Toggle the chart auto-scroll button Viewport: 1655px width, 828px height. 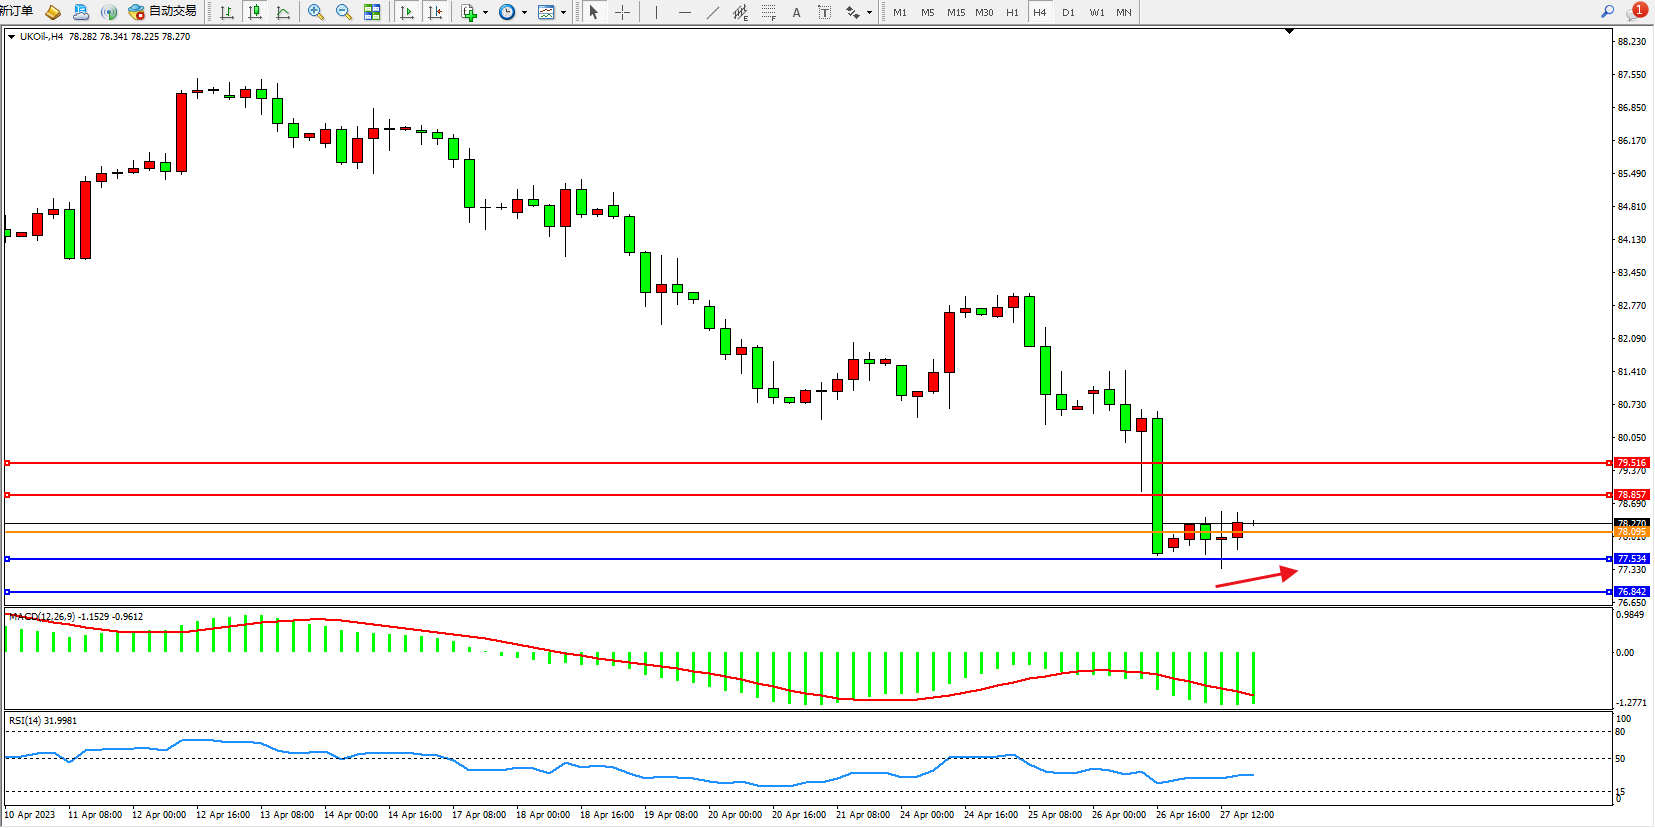pyautogui.click(x=407, y=12)
